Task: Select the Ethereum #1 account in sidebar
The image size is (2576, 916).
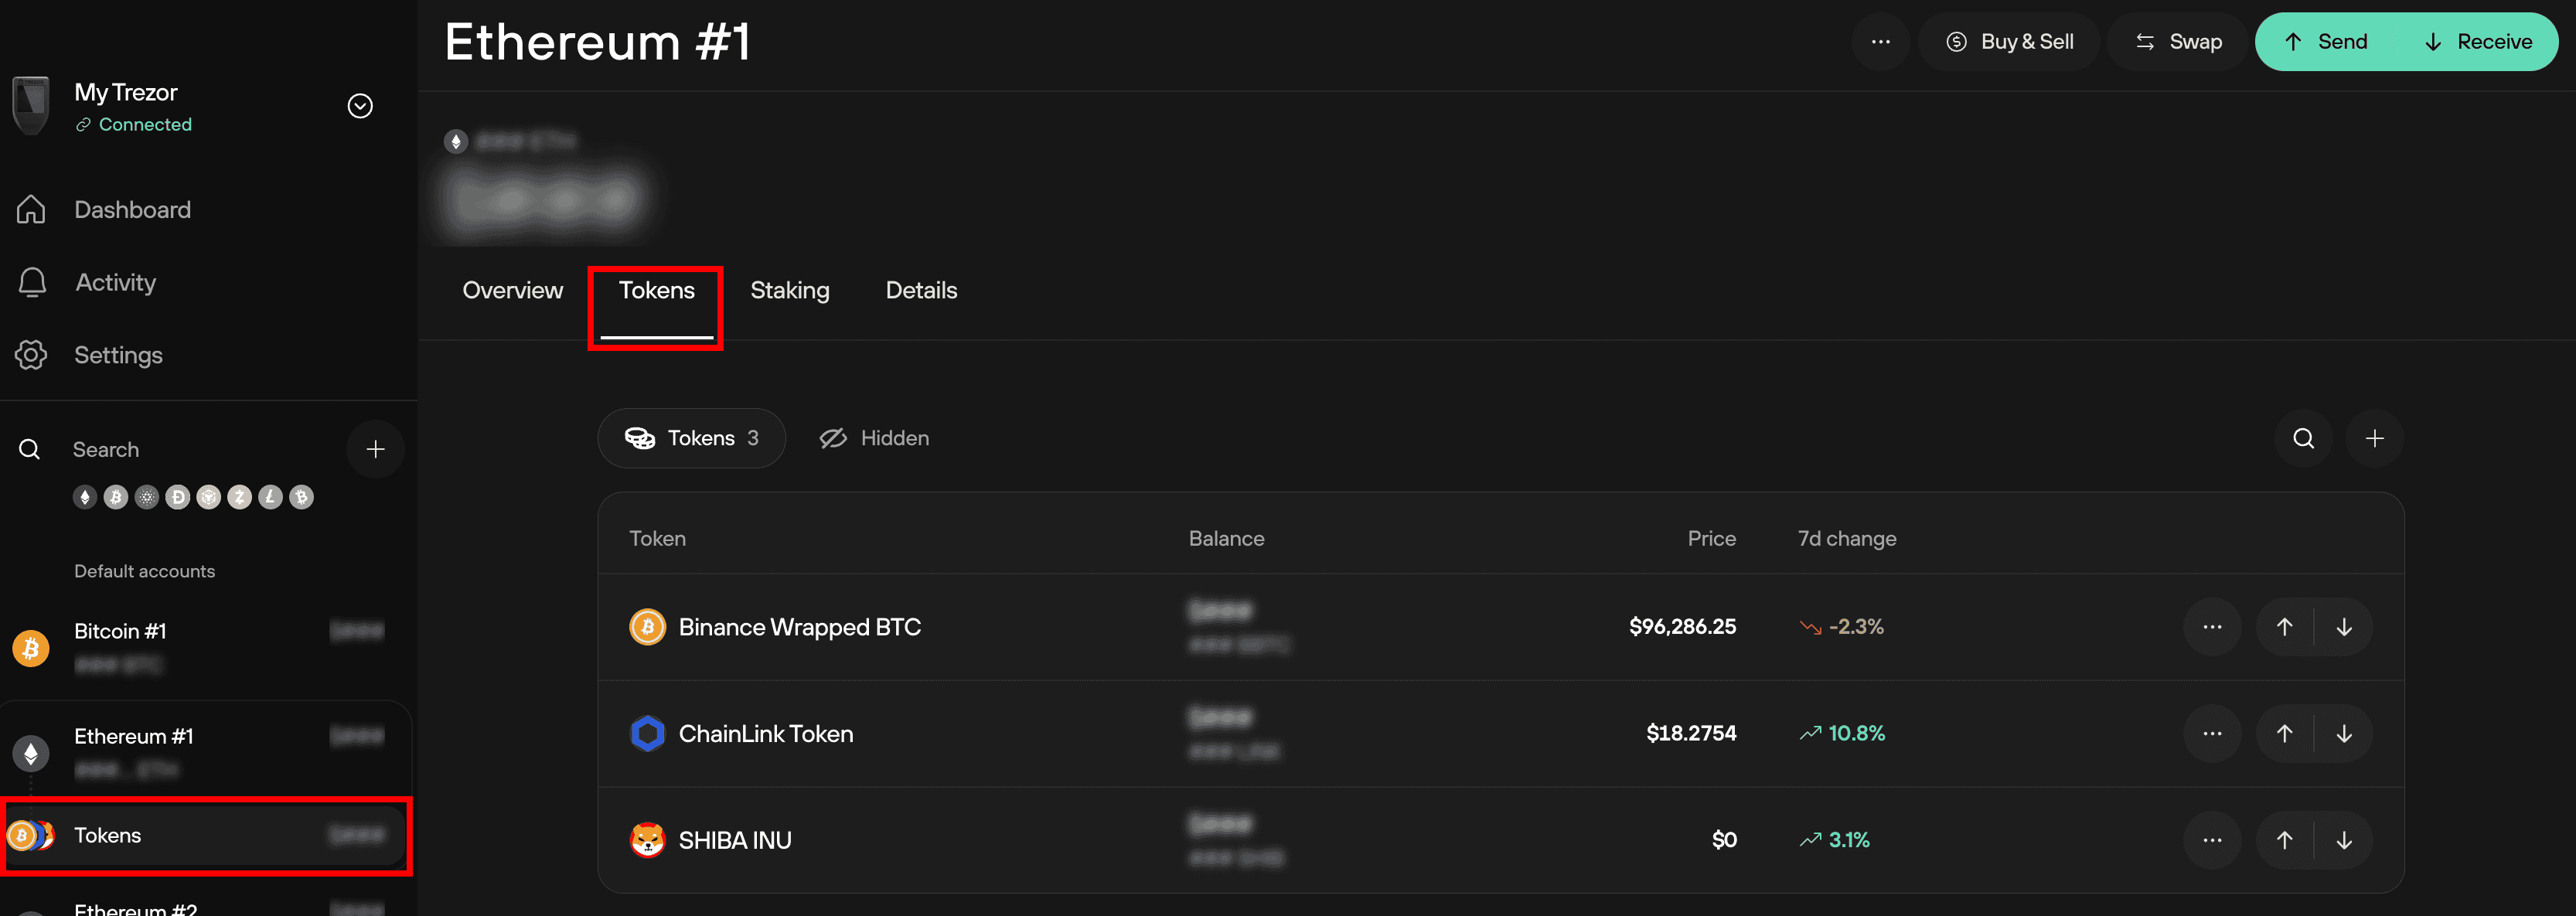Action: [x=206, y=752]
